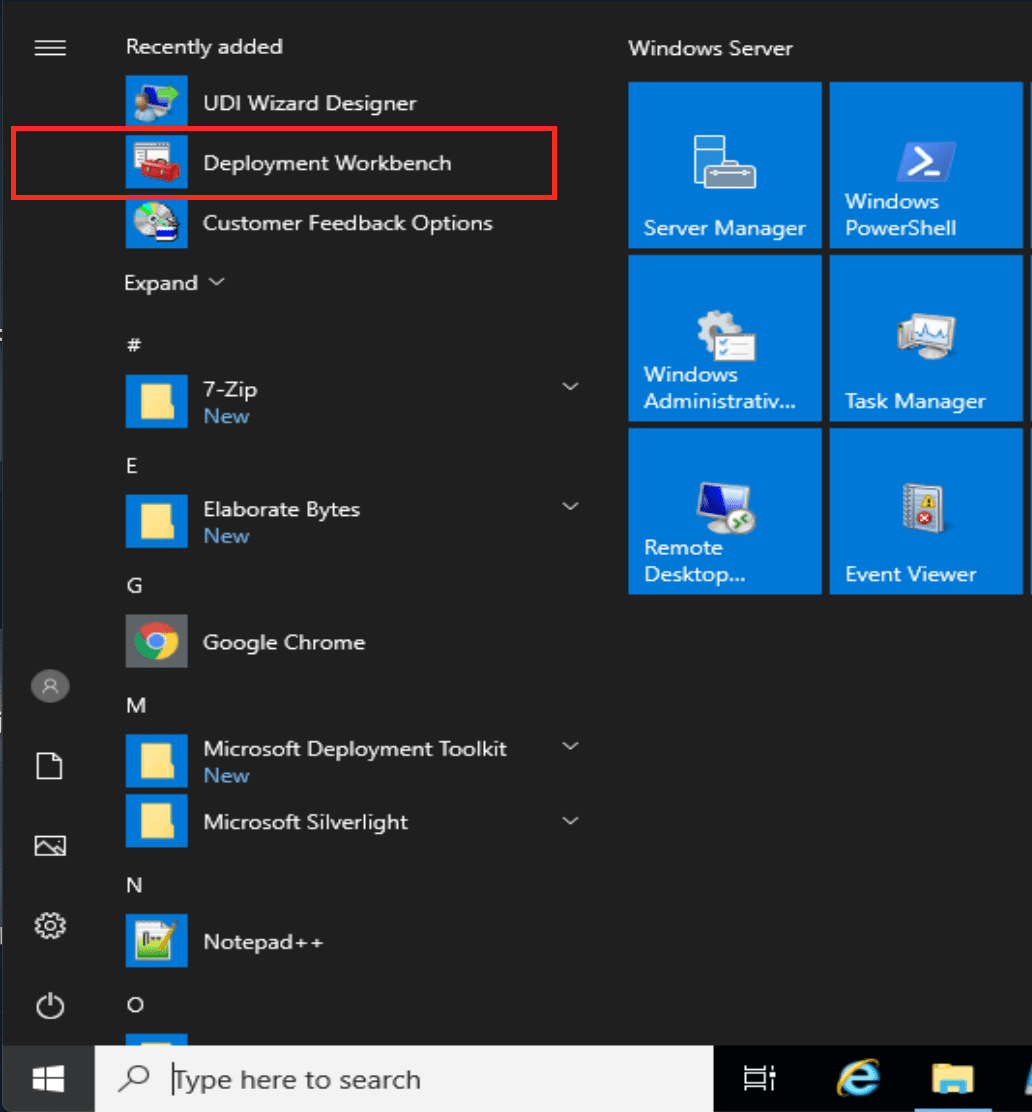Open the Windows PowerShell tile
This screenshot has width=1032, height=1112.
click(x=926, y=165)
